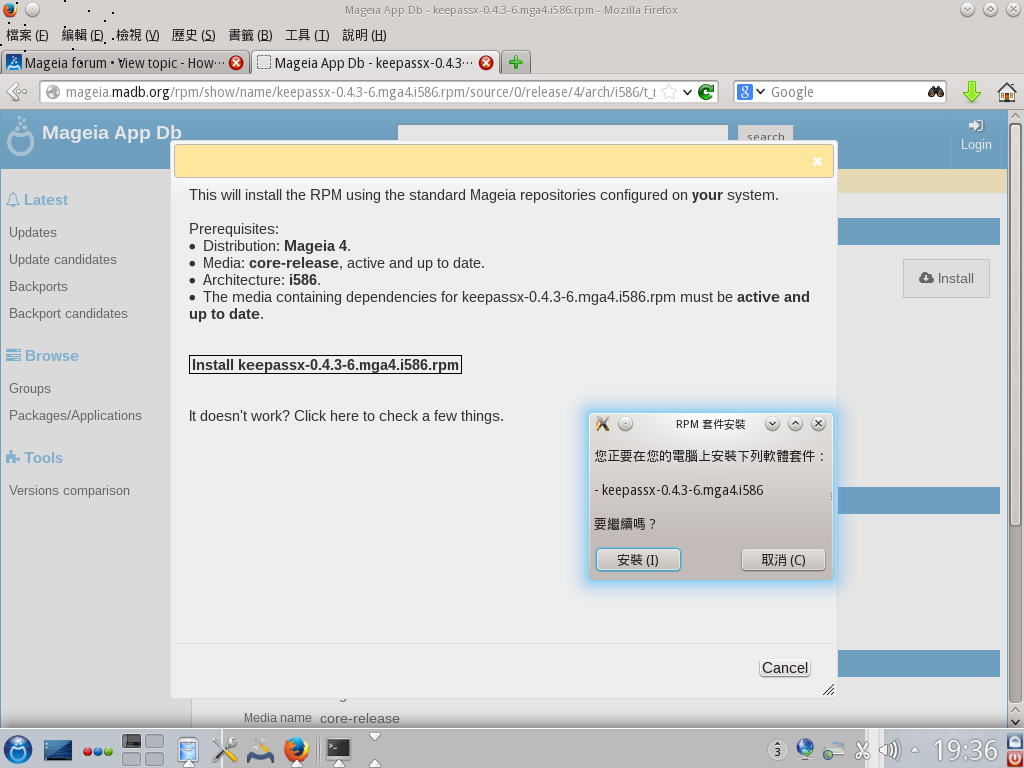Click the binoculars search icon
Image resolution: width=1024 pixels, height=768 pixels.
[935, 92]
